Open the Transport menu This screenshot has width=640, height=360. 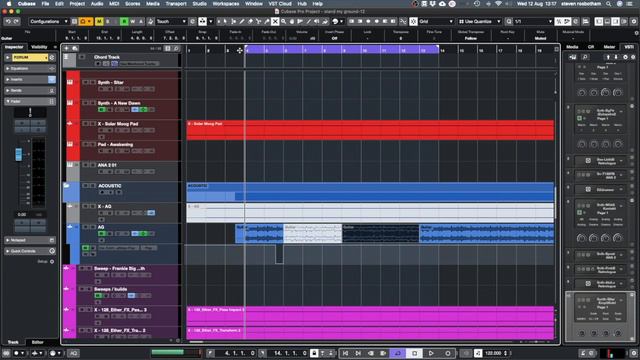click(x=176, y=4)
